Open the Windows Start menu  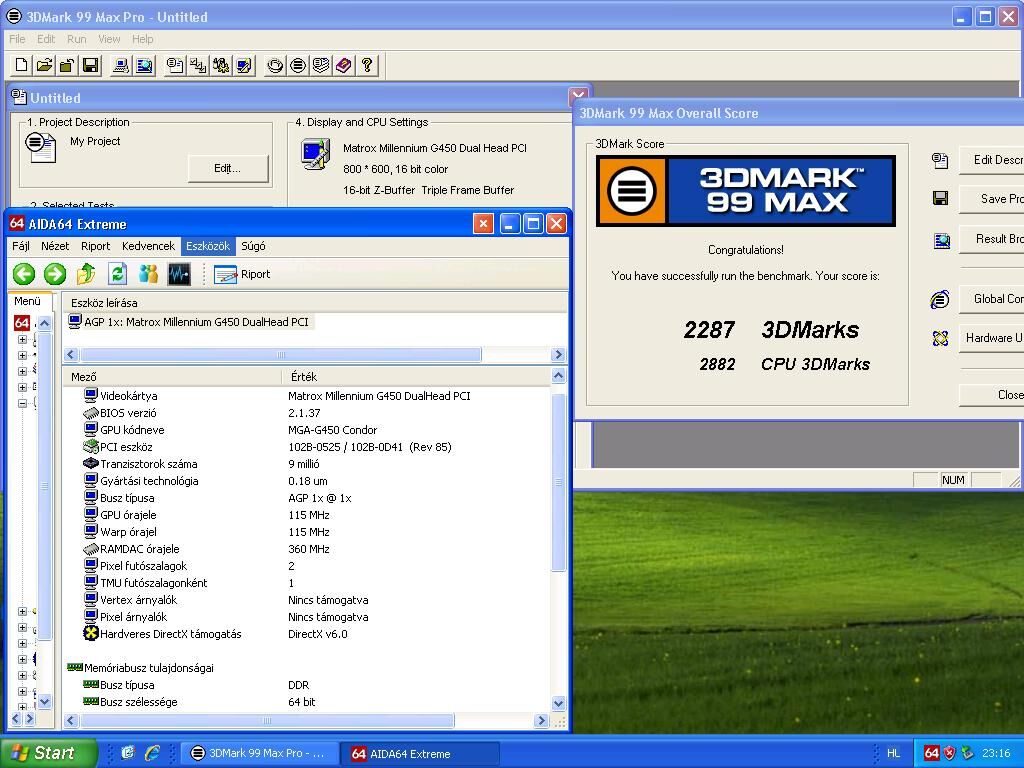[x=48, y=753]
